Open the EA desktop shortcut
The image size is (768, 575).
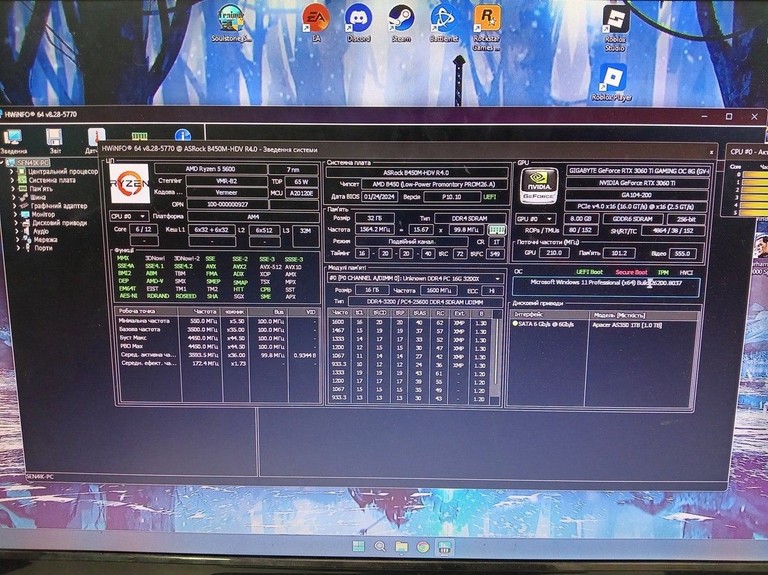[x=316, y=24]
